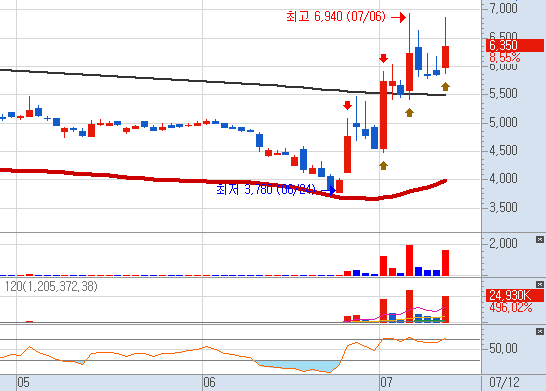Click the 최고 6,940 (07/06) high label
The width and height of the screenshot is (546, 391).
(336, 17)
